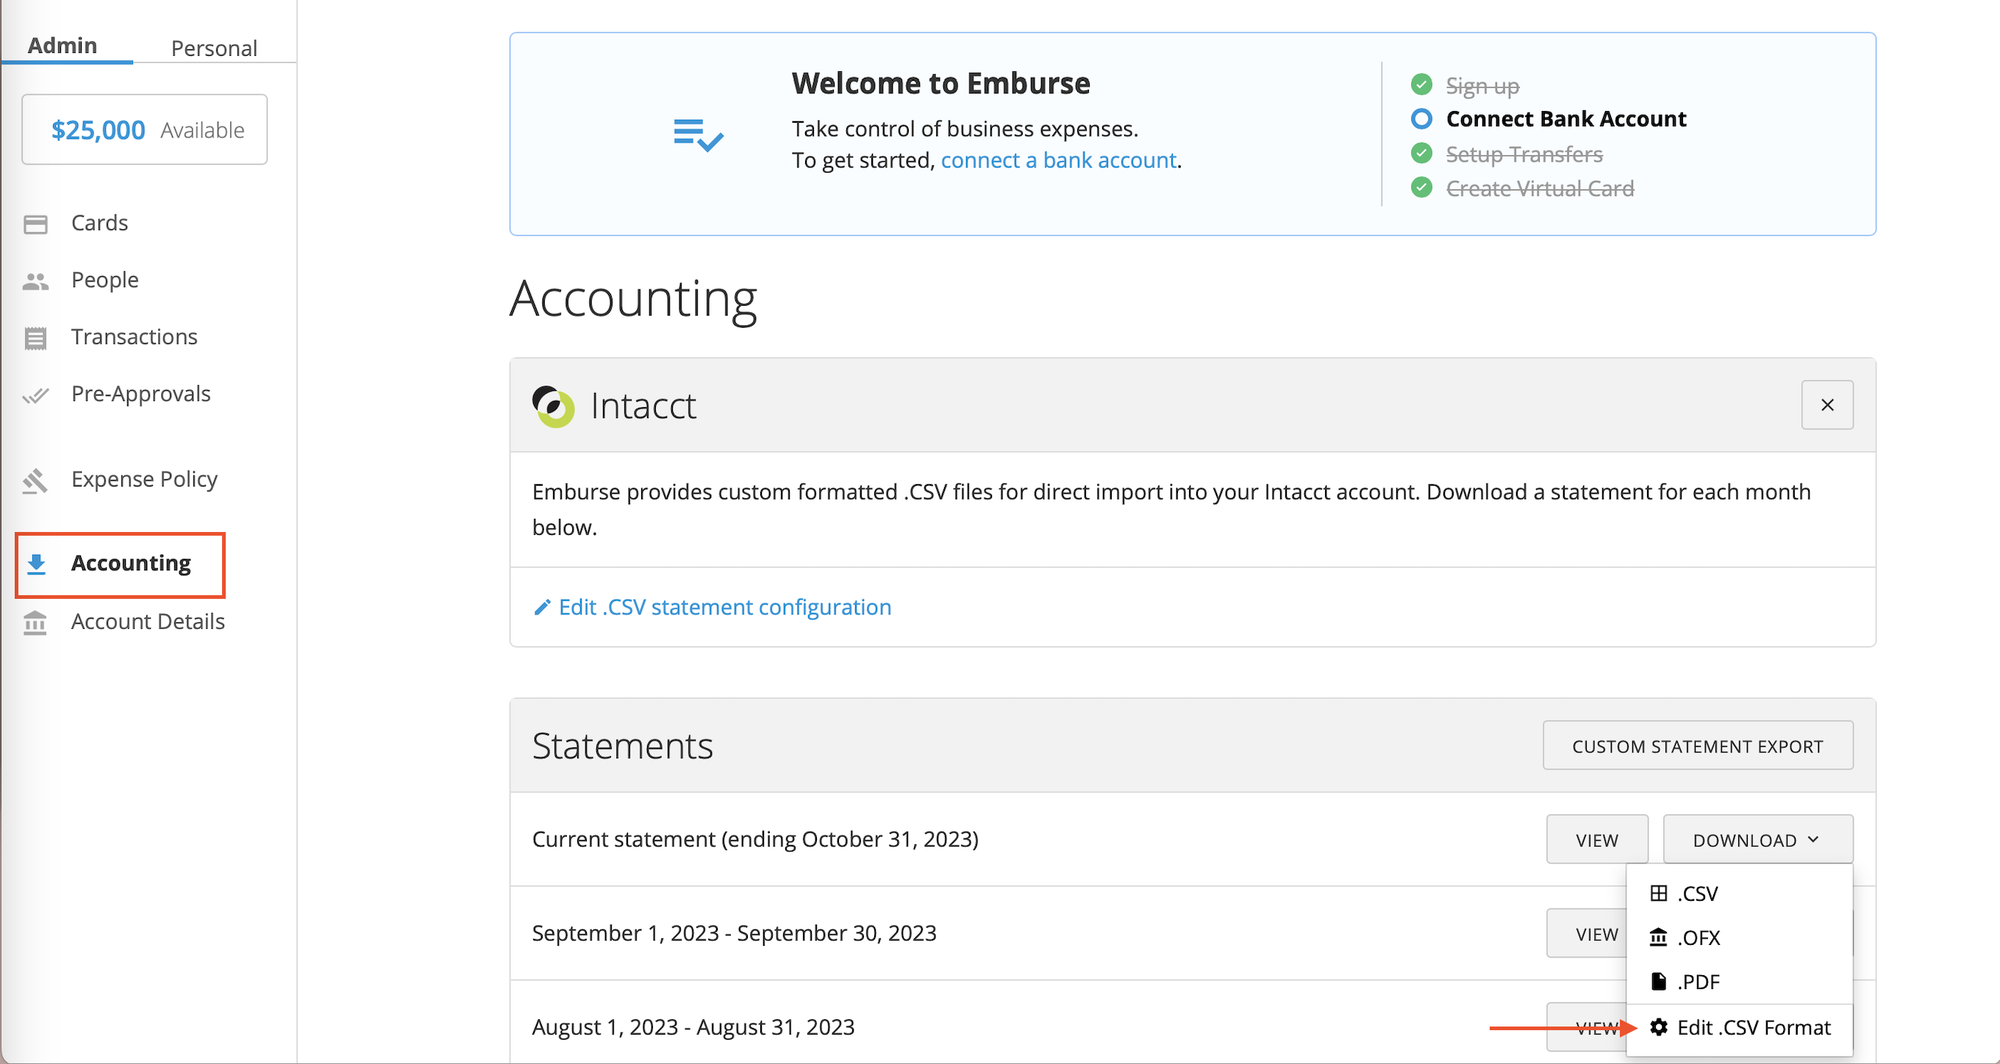Switch to the Personal tab
The height and width of the screenshot is (1064, 2000).
coord(214,47)
